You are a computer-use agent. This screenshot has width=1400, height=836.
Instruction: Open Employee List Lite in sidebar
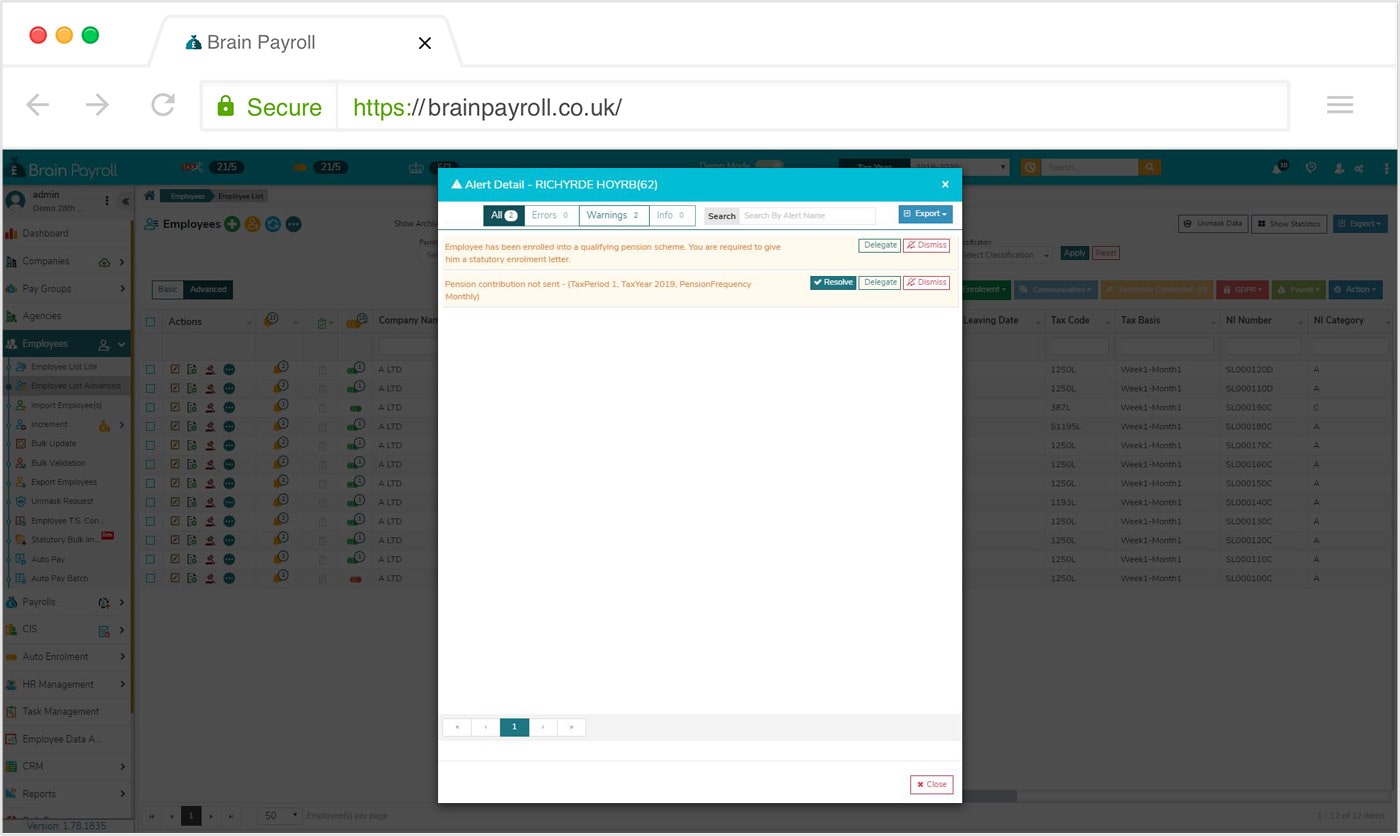point(64,367)
